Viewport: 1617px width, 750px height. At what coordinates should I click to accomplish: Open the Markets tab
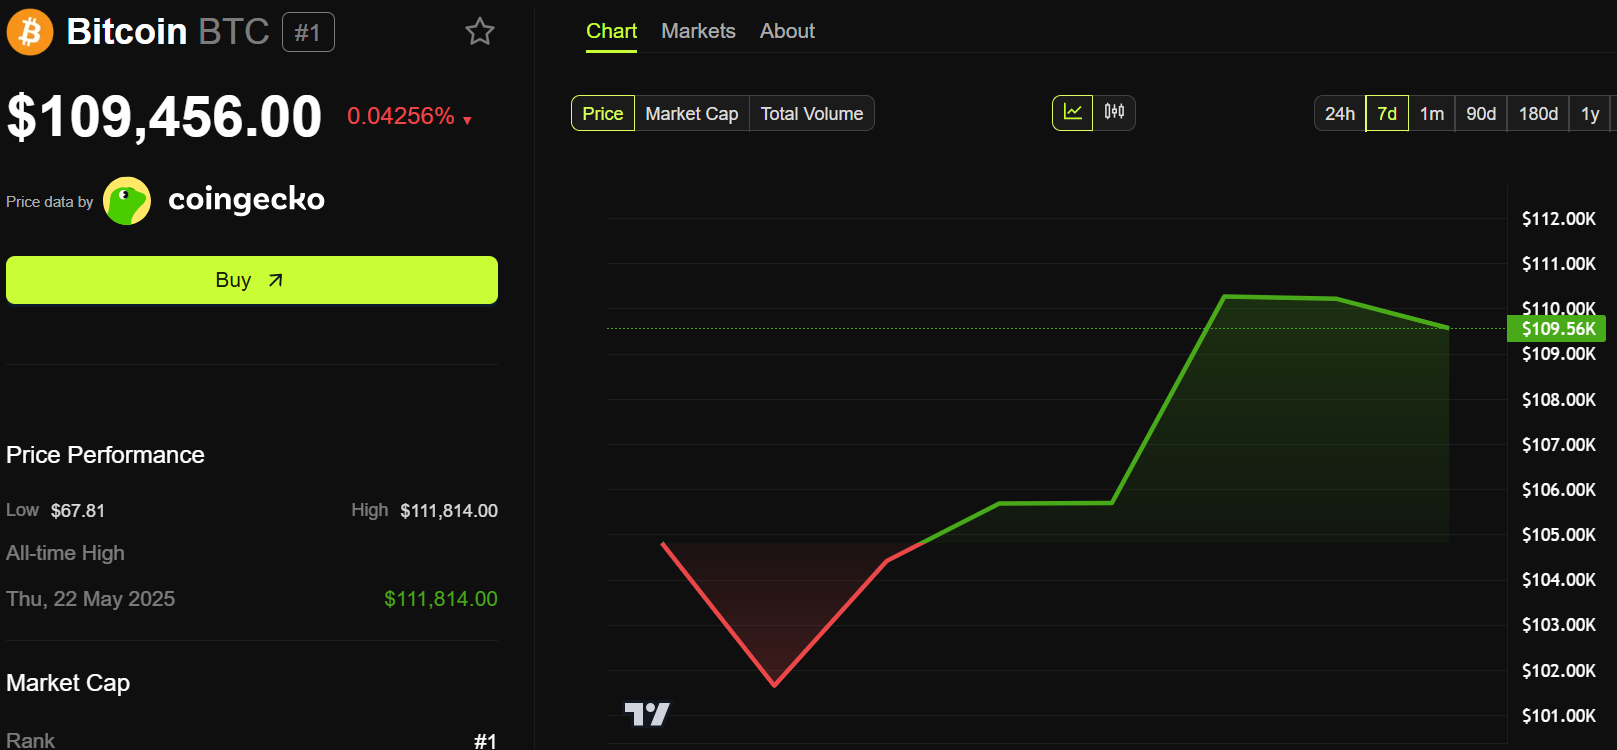pos(698,31)
